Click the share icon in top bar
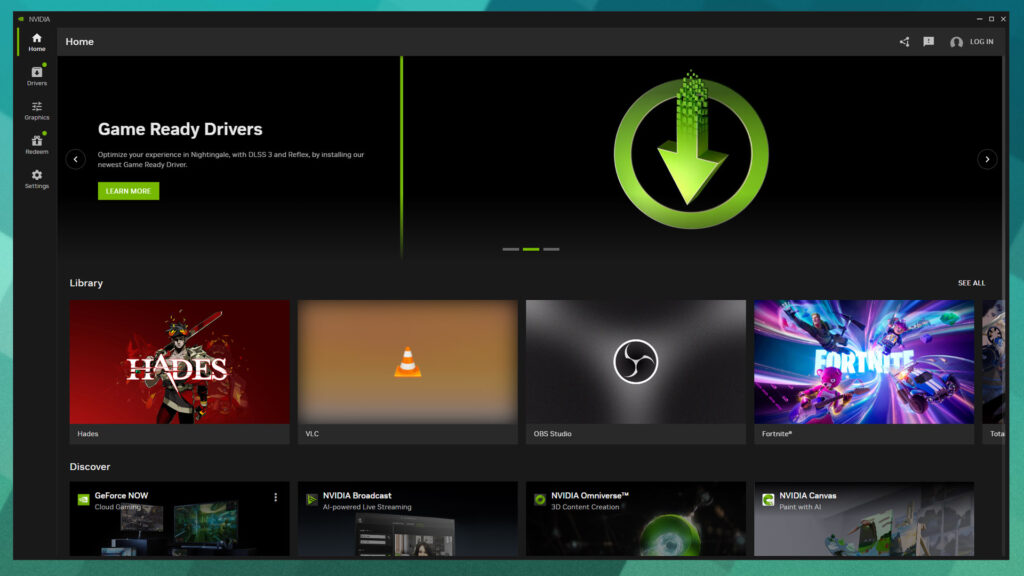The height and width of the screenshot is (576, 1024). (904, 42)
